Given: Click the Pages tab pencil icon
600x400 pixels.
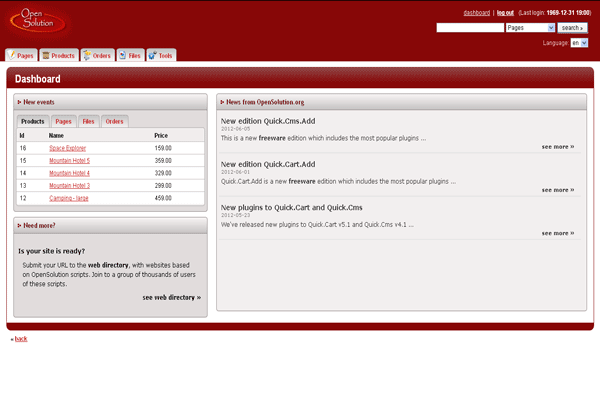Looking at the screenshot, I should point(12,55).
